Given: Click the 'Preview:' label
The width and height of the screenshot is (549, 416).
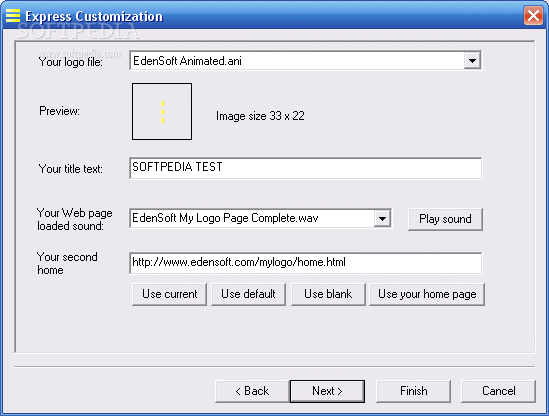Looking at the screenshot, I should [x=59, y=111].
